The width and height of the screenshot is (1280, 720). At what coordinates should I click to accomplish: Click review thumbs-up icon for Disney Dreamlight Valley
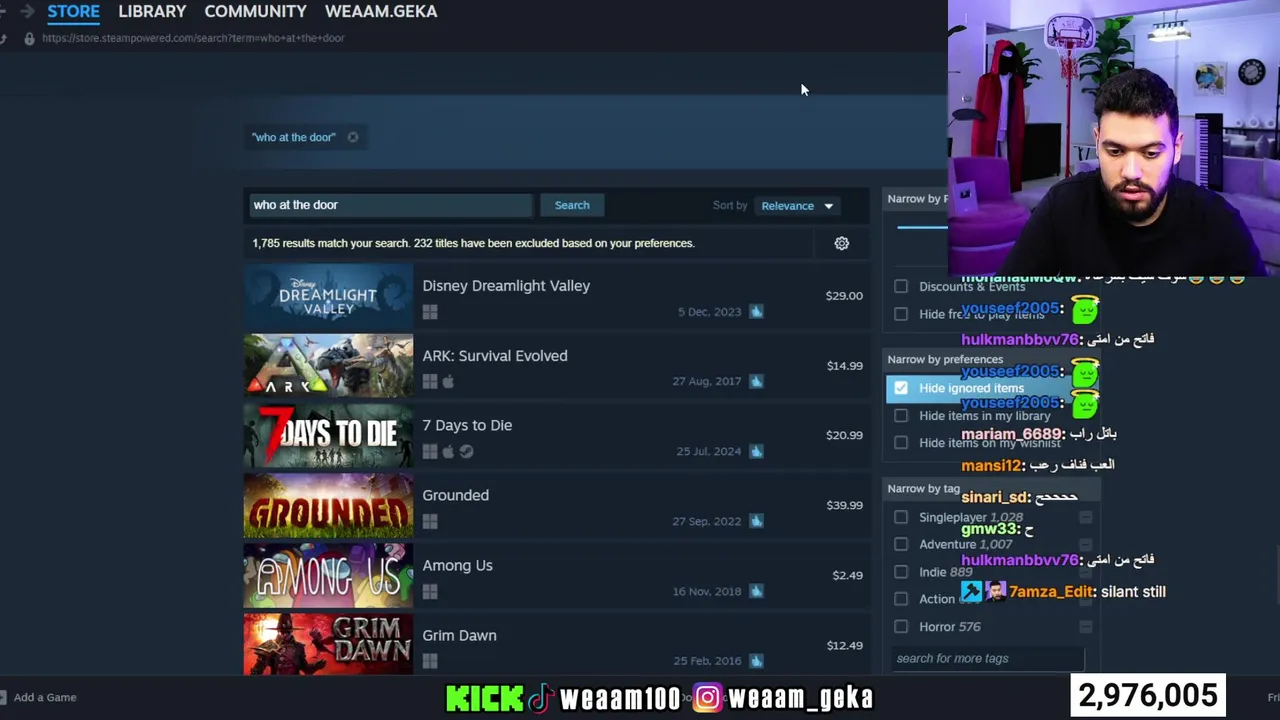pyautogui.click(x=756, y=312)
